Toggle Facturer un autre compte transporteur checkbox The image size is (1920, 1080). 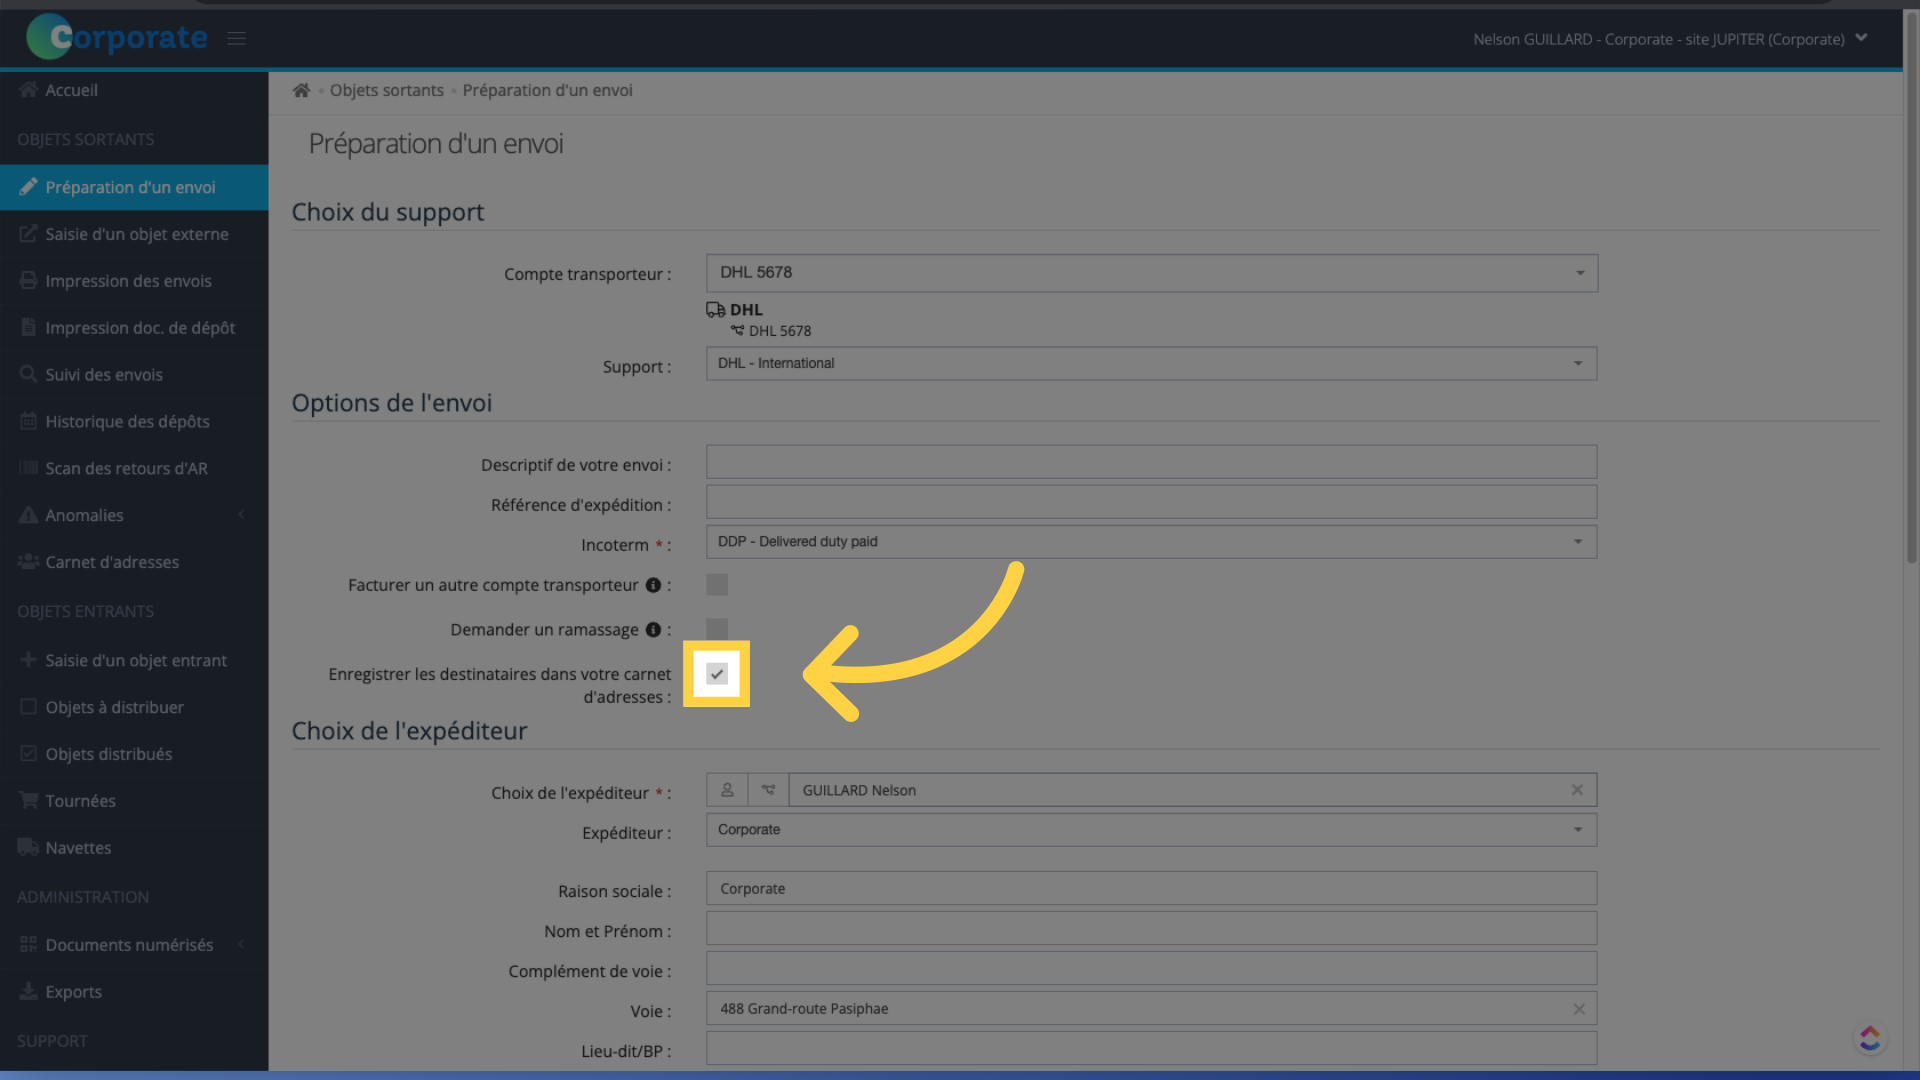[x=717, y=584]
